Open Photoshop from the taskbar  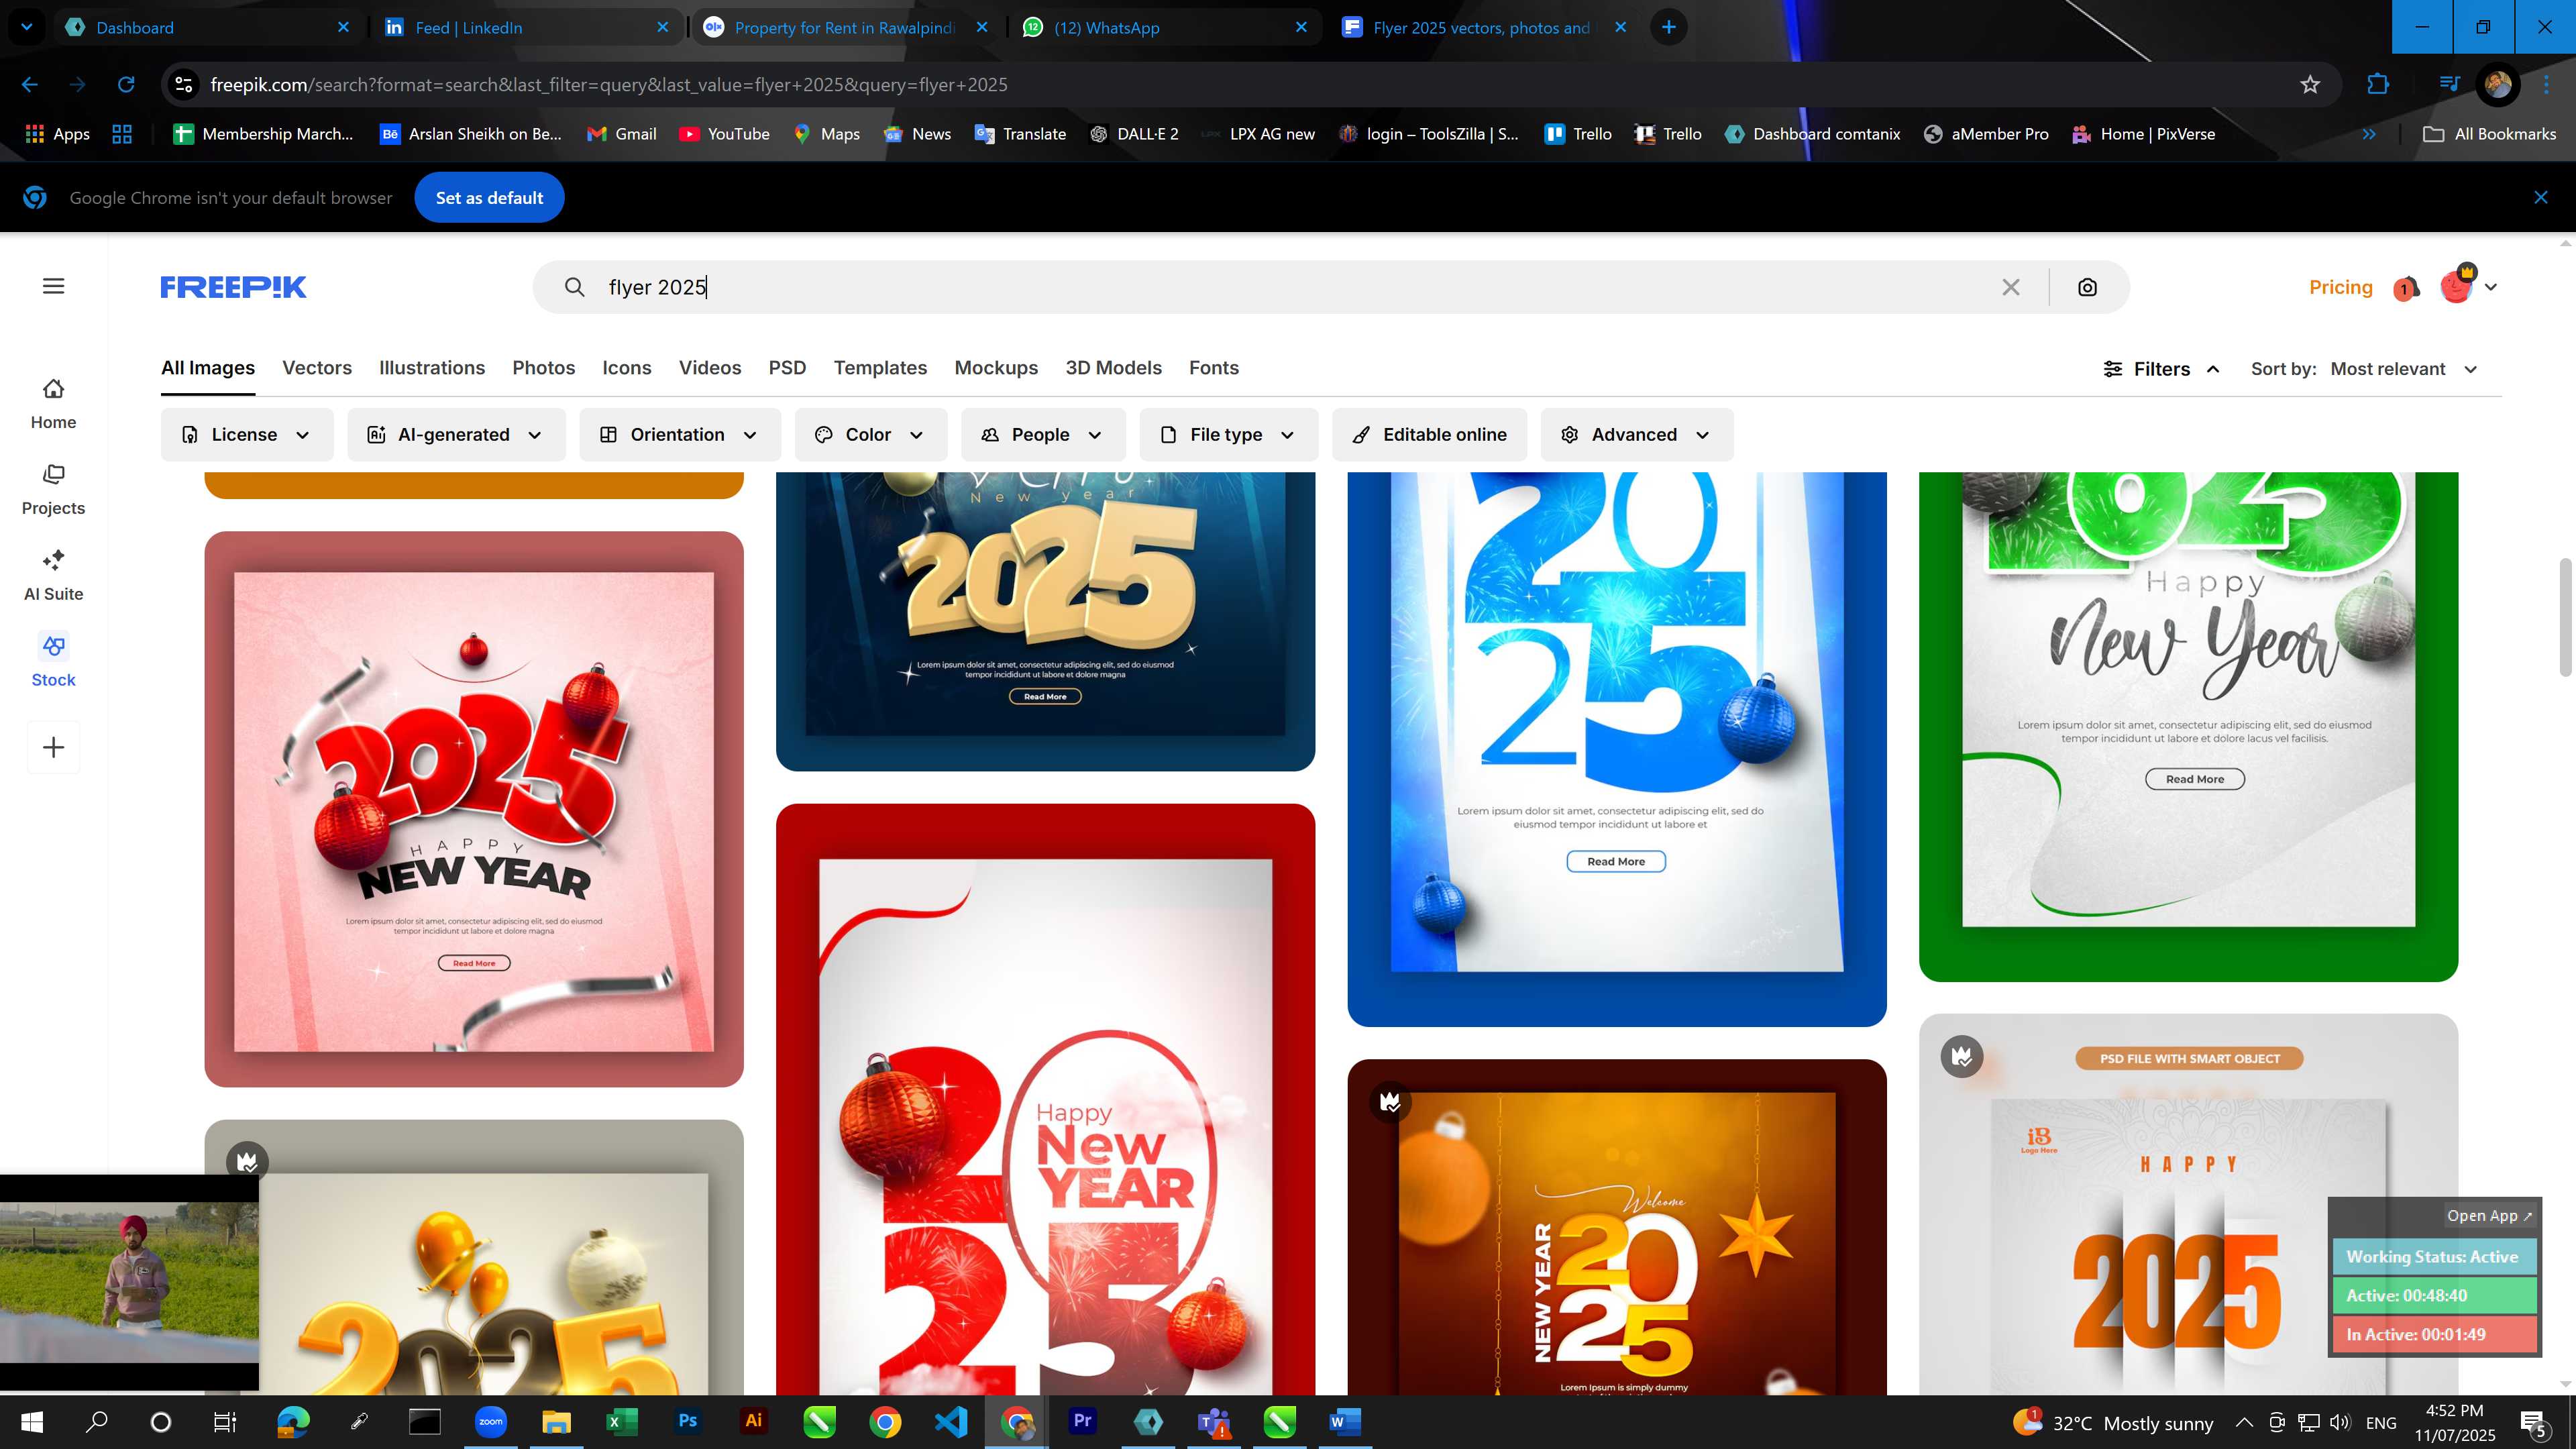(688, 1421)
